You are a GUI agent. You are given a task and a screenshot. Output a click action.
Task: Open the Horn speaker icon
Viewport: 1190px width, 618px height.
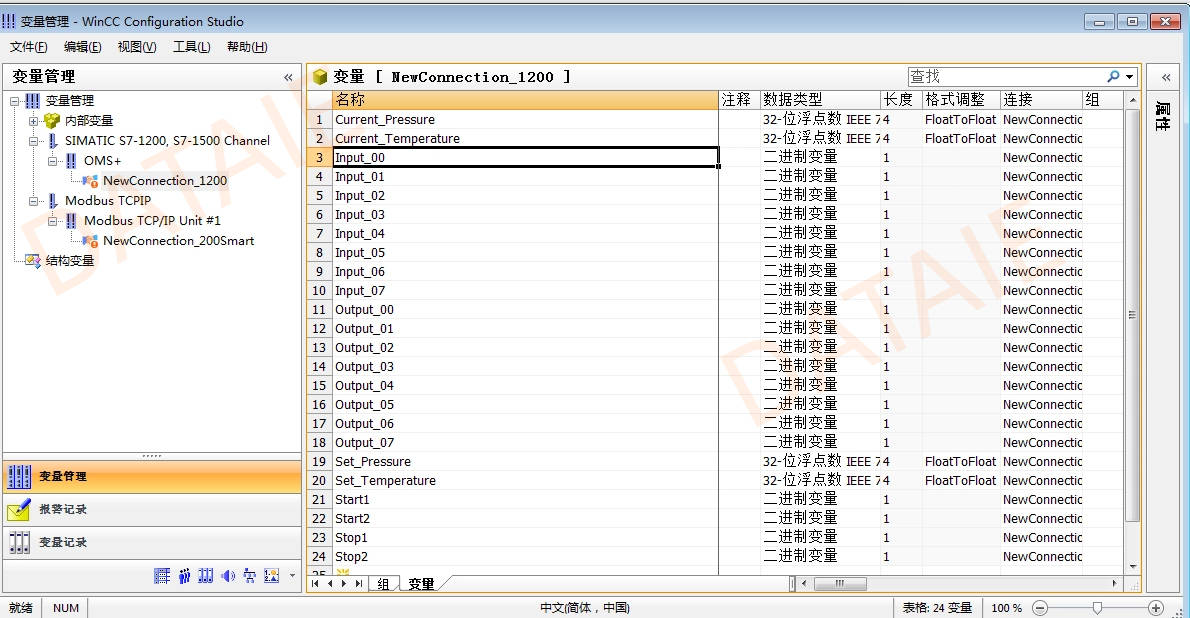tap(228, 576)
